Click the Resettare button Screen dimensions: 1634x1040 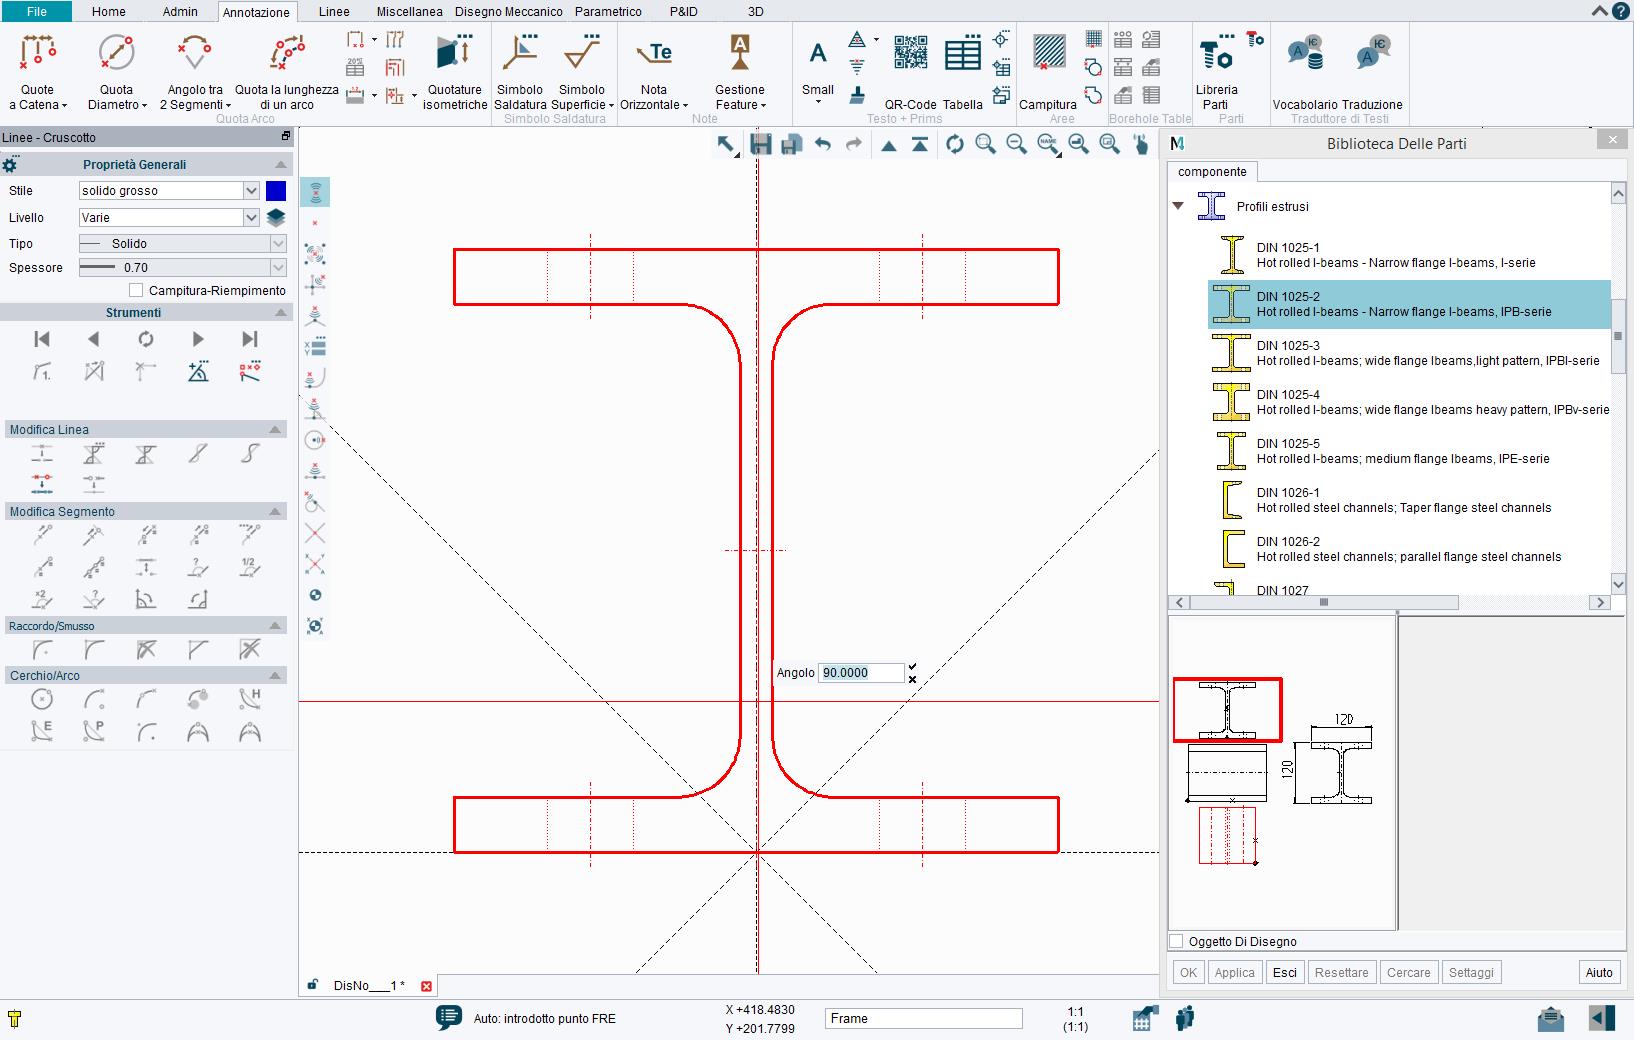pos(1341,972)
